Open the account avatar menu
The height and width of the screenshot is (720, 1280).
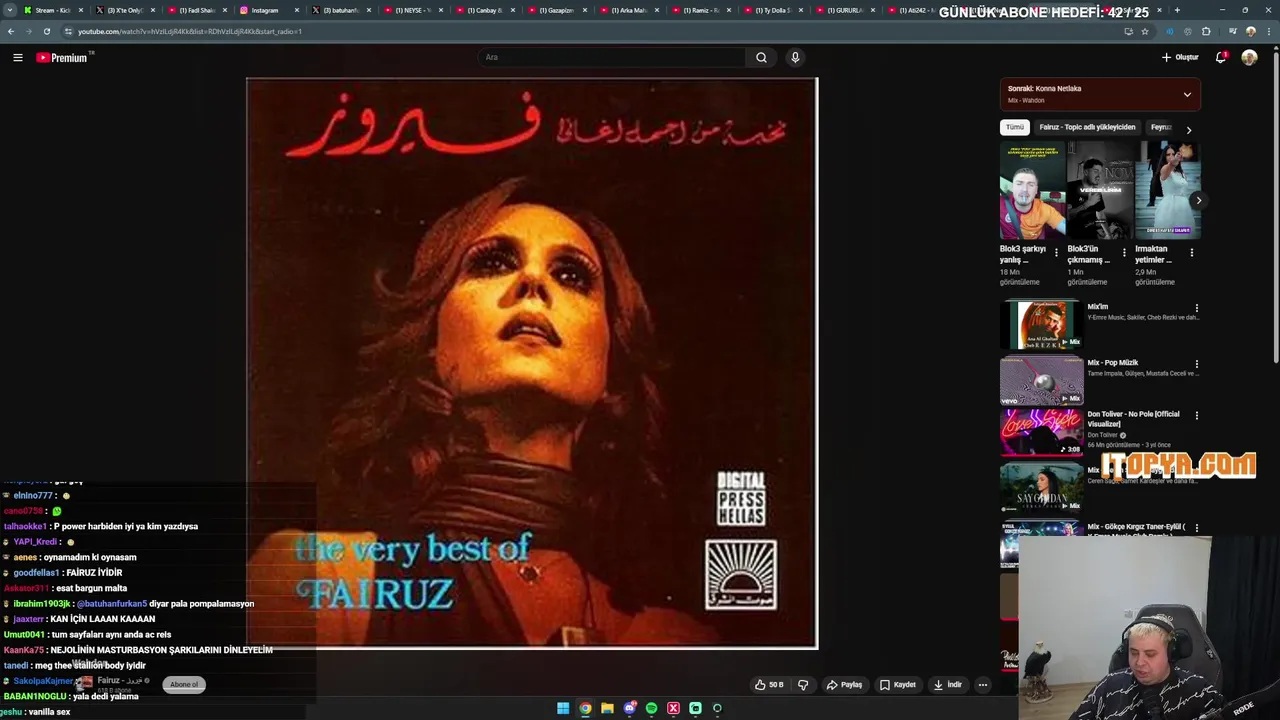[1249, 57]
